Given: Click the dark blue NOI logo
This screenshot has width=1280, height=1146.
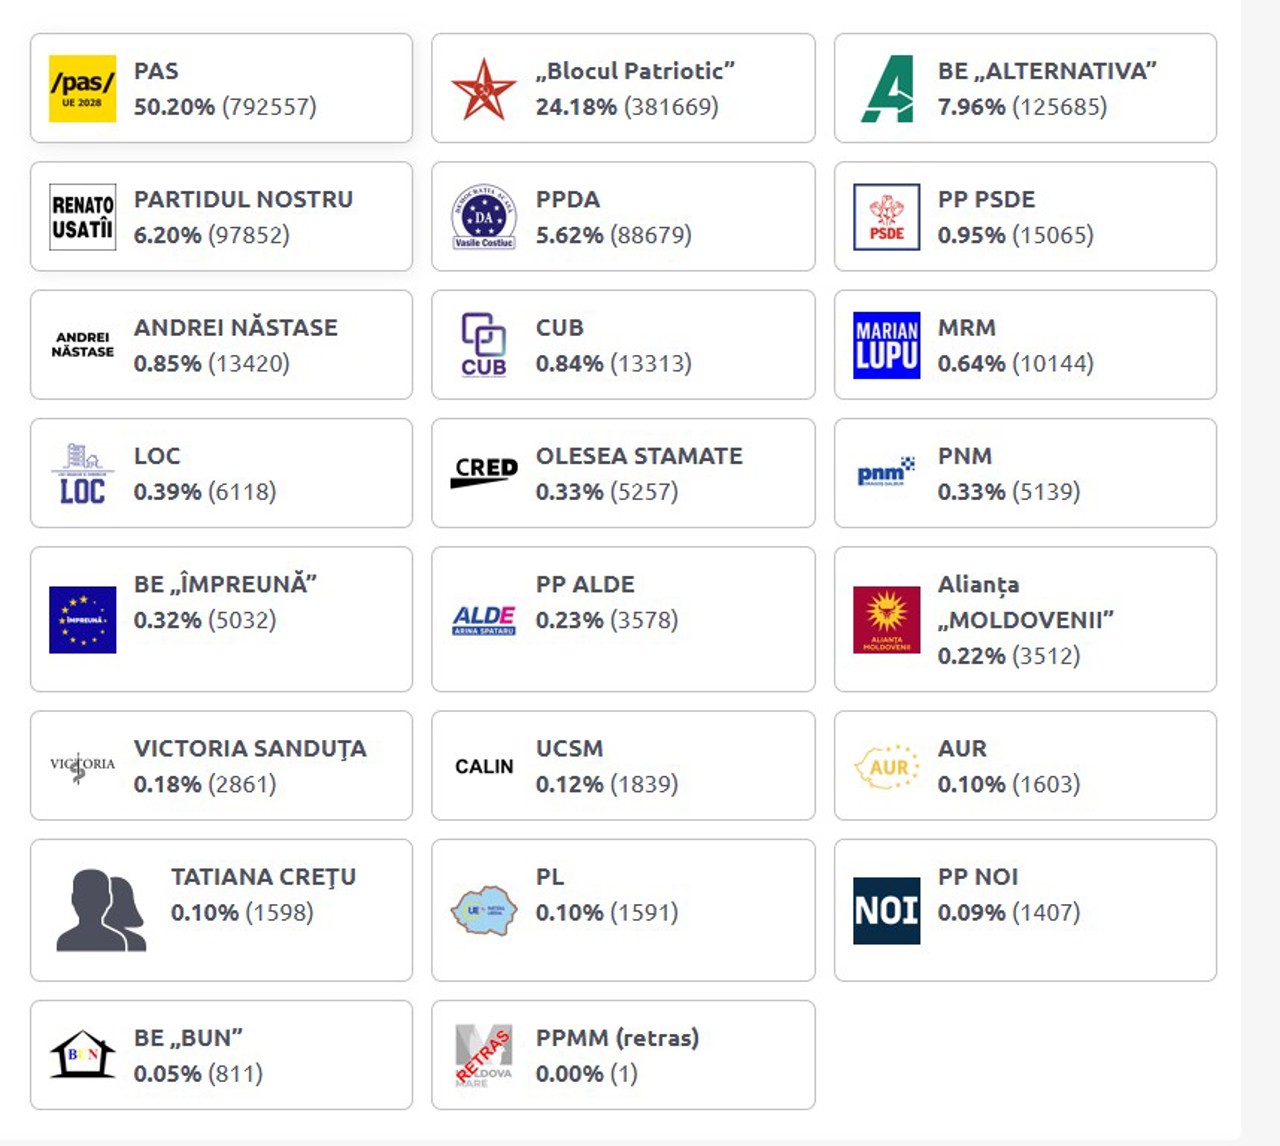Looking at the screenshot, I should (x=887, y=911).
